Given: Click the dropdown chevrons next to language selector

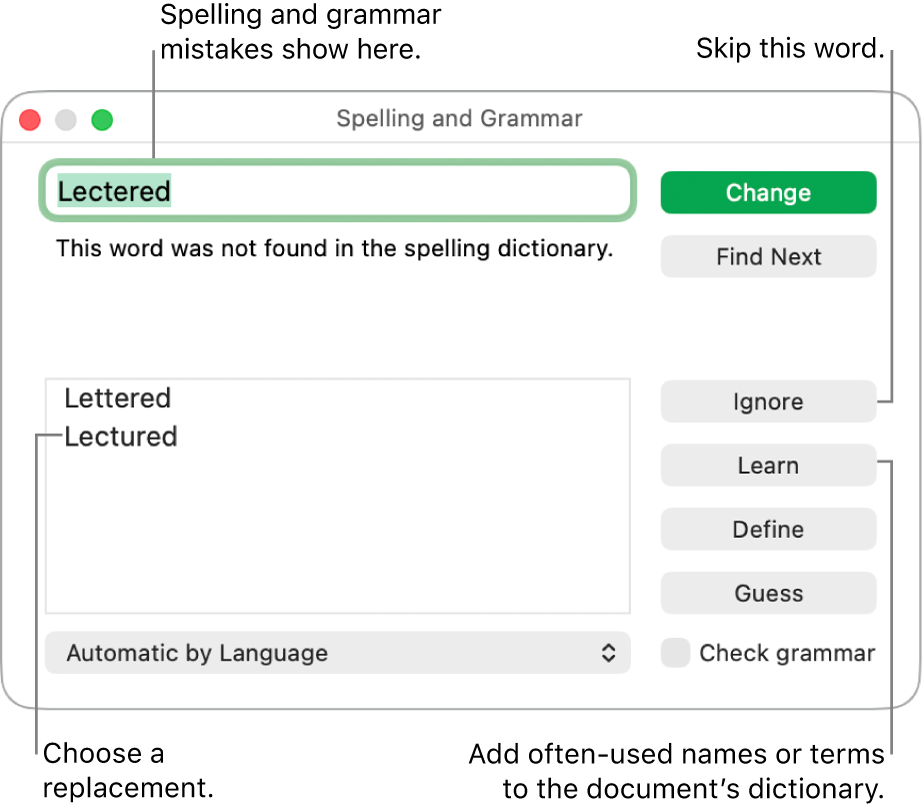Looking at the screenshot, I should (610, 653).
